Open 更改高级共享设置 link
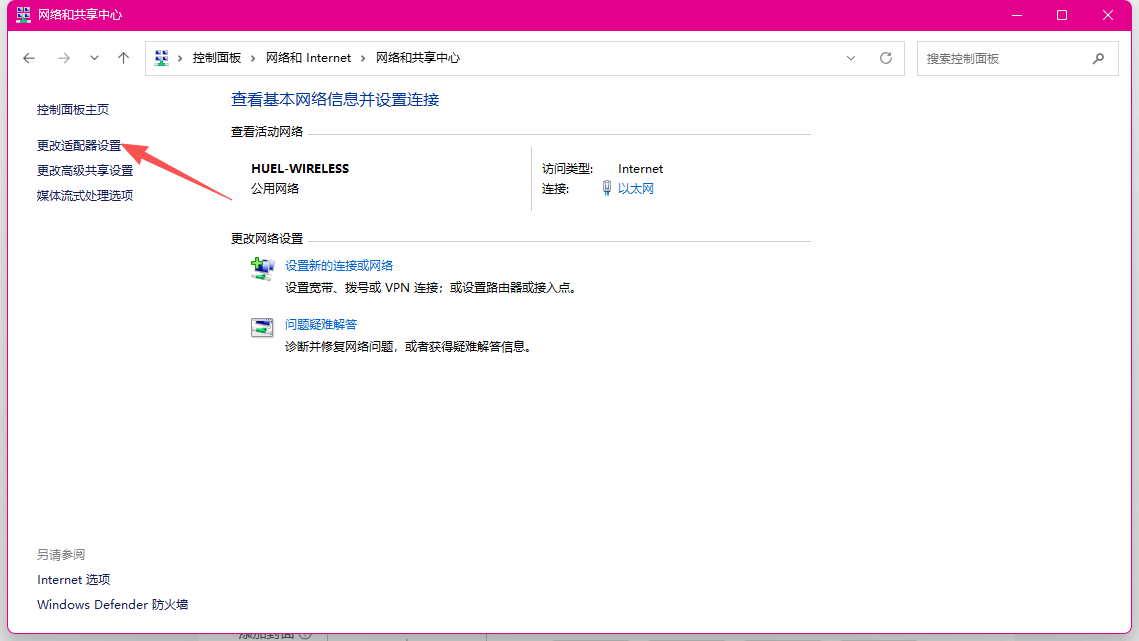Image resolution: width=1139 pixels, height=641 pixels. 85,171
